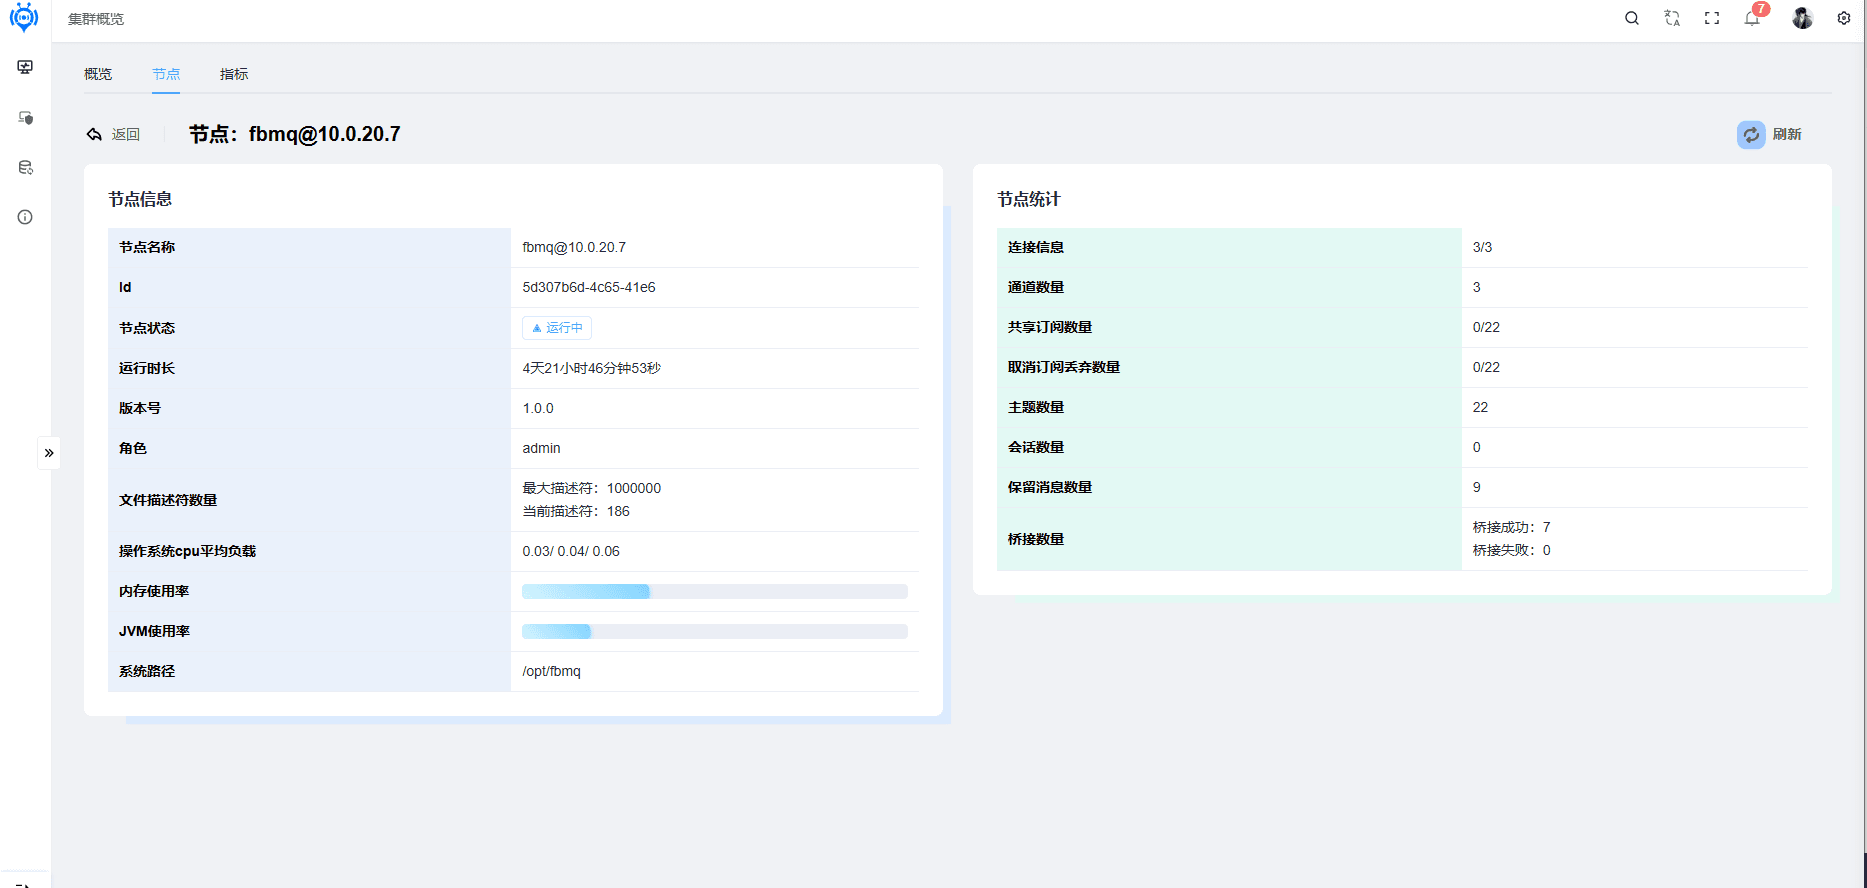The height and width of the screenshot is (888, 1867).
Task: Click the node name value fbmq@10.0.20.7 in table
Action: click(x=574, y=247)
